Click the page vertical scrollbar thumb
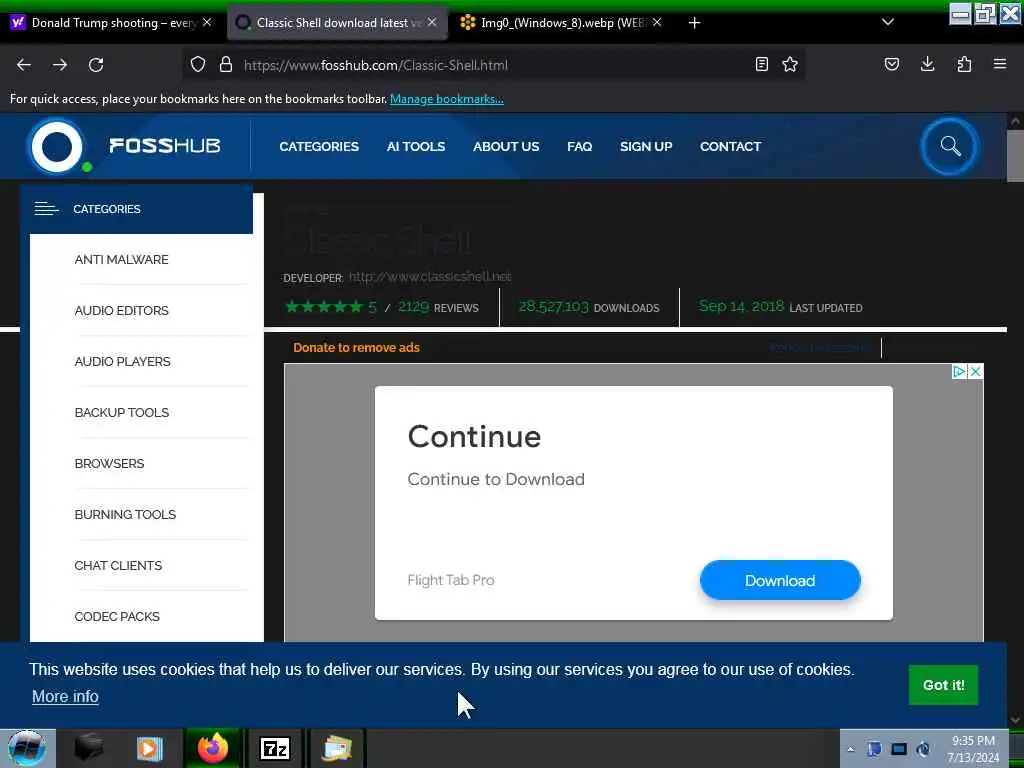1024x768 pixels. [x=1015, y=157]
